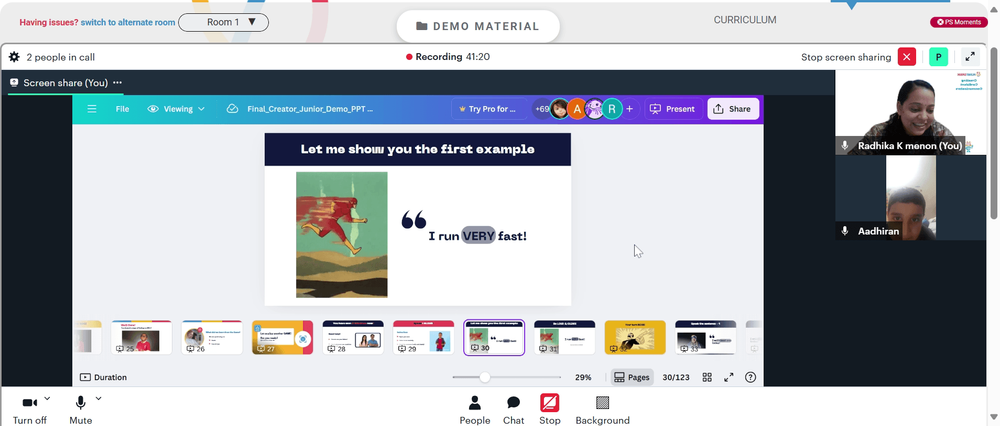1000x426 pixels.
Task: Click the cloud save status icon
Action: coord(233,109)
